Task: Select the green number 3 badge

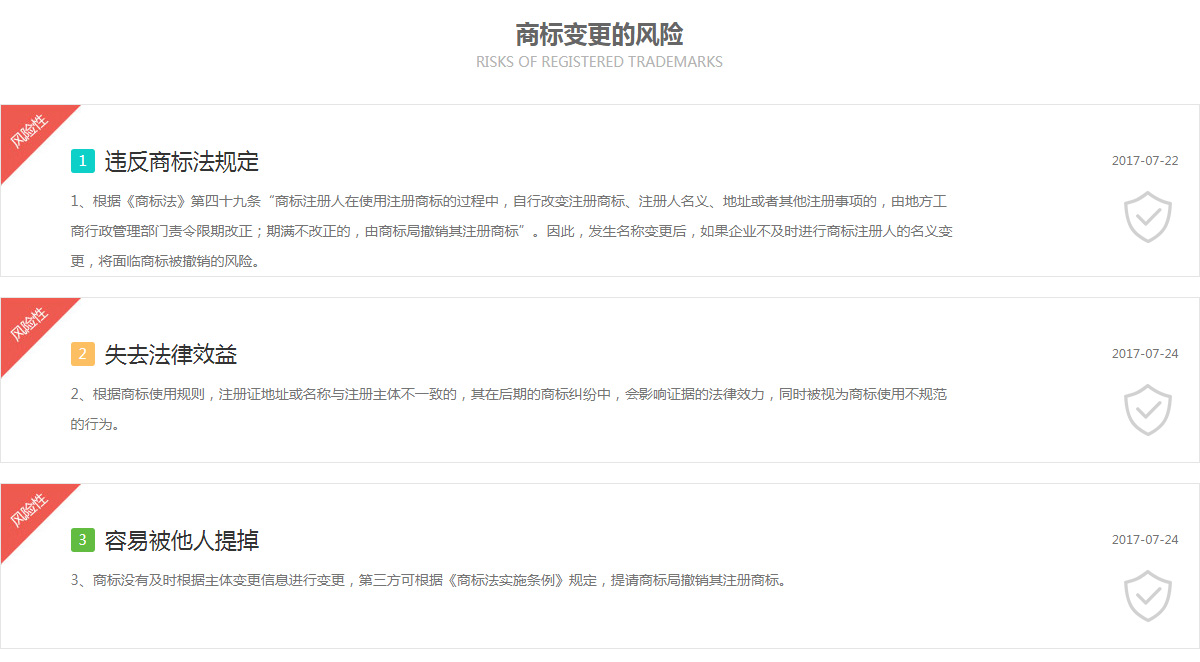Action: point(83,541)
